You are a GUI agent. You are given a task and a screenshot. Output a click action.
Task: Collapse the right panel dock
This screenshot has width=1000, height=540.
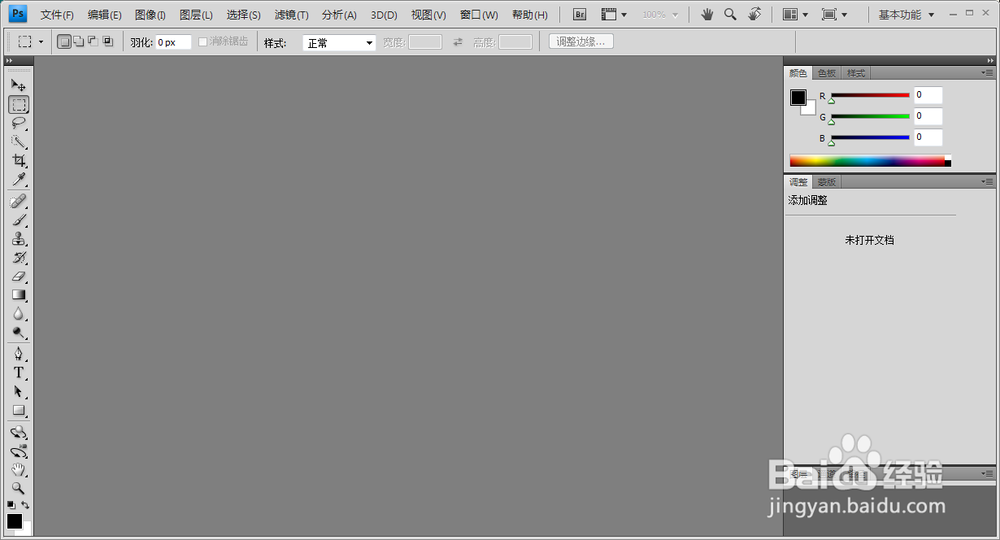(990, 61)
